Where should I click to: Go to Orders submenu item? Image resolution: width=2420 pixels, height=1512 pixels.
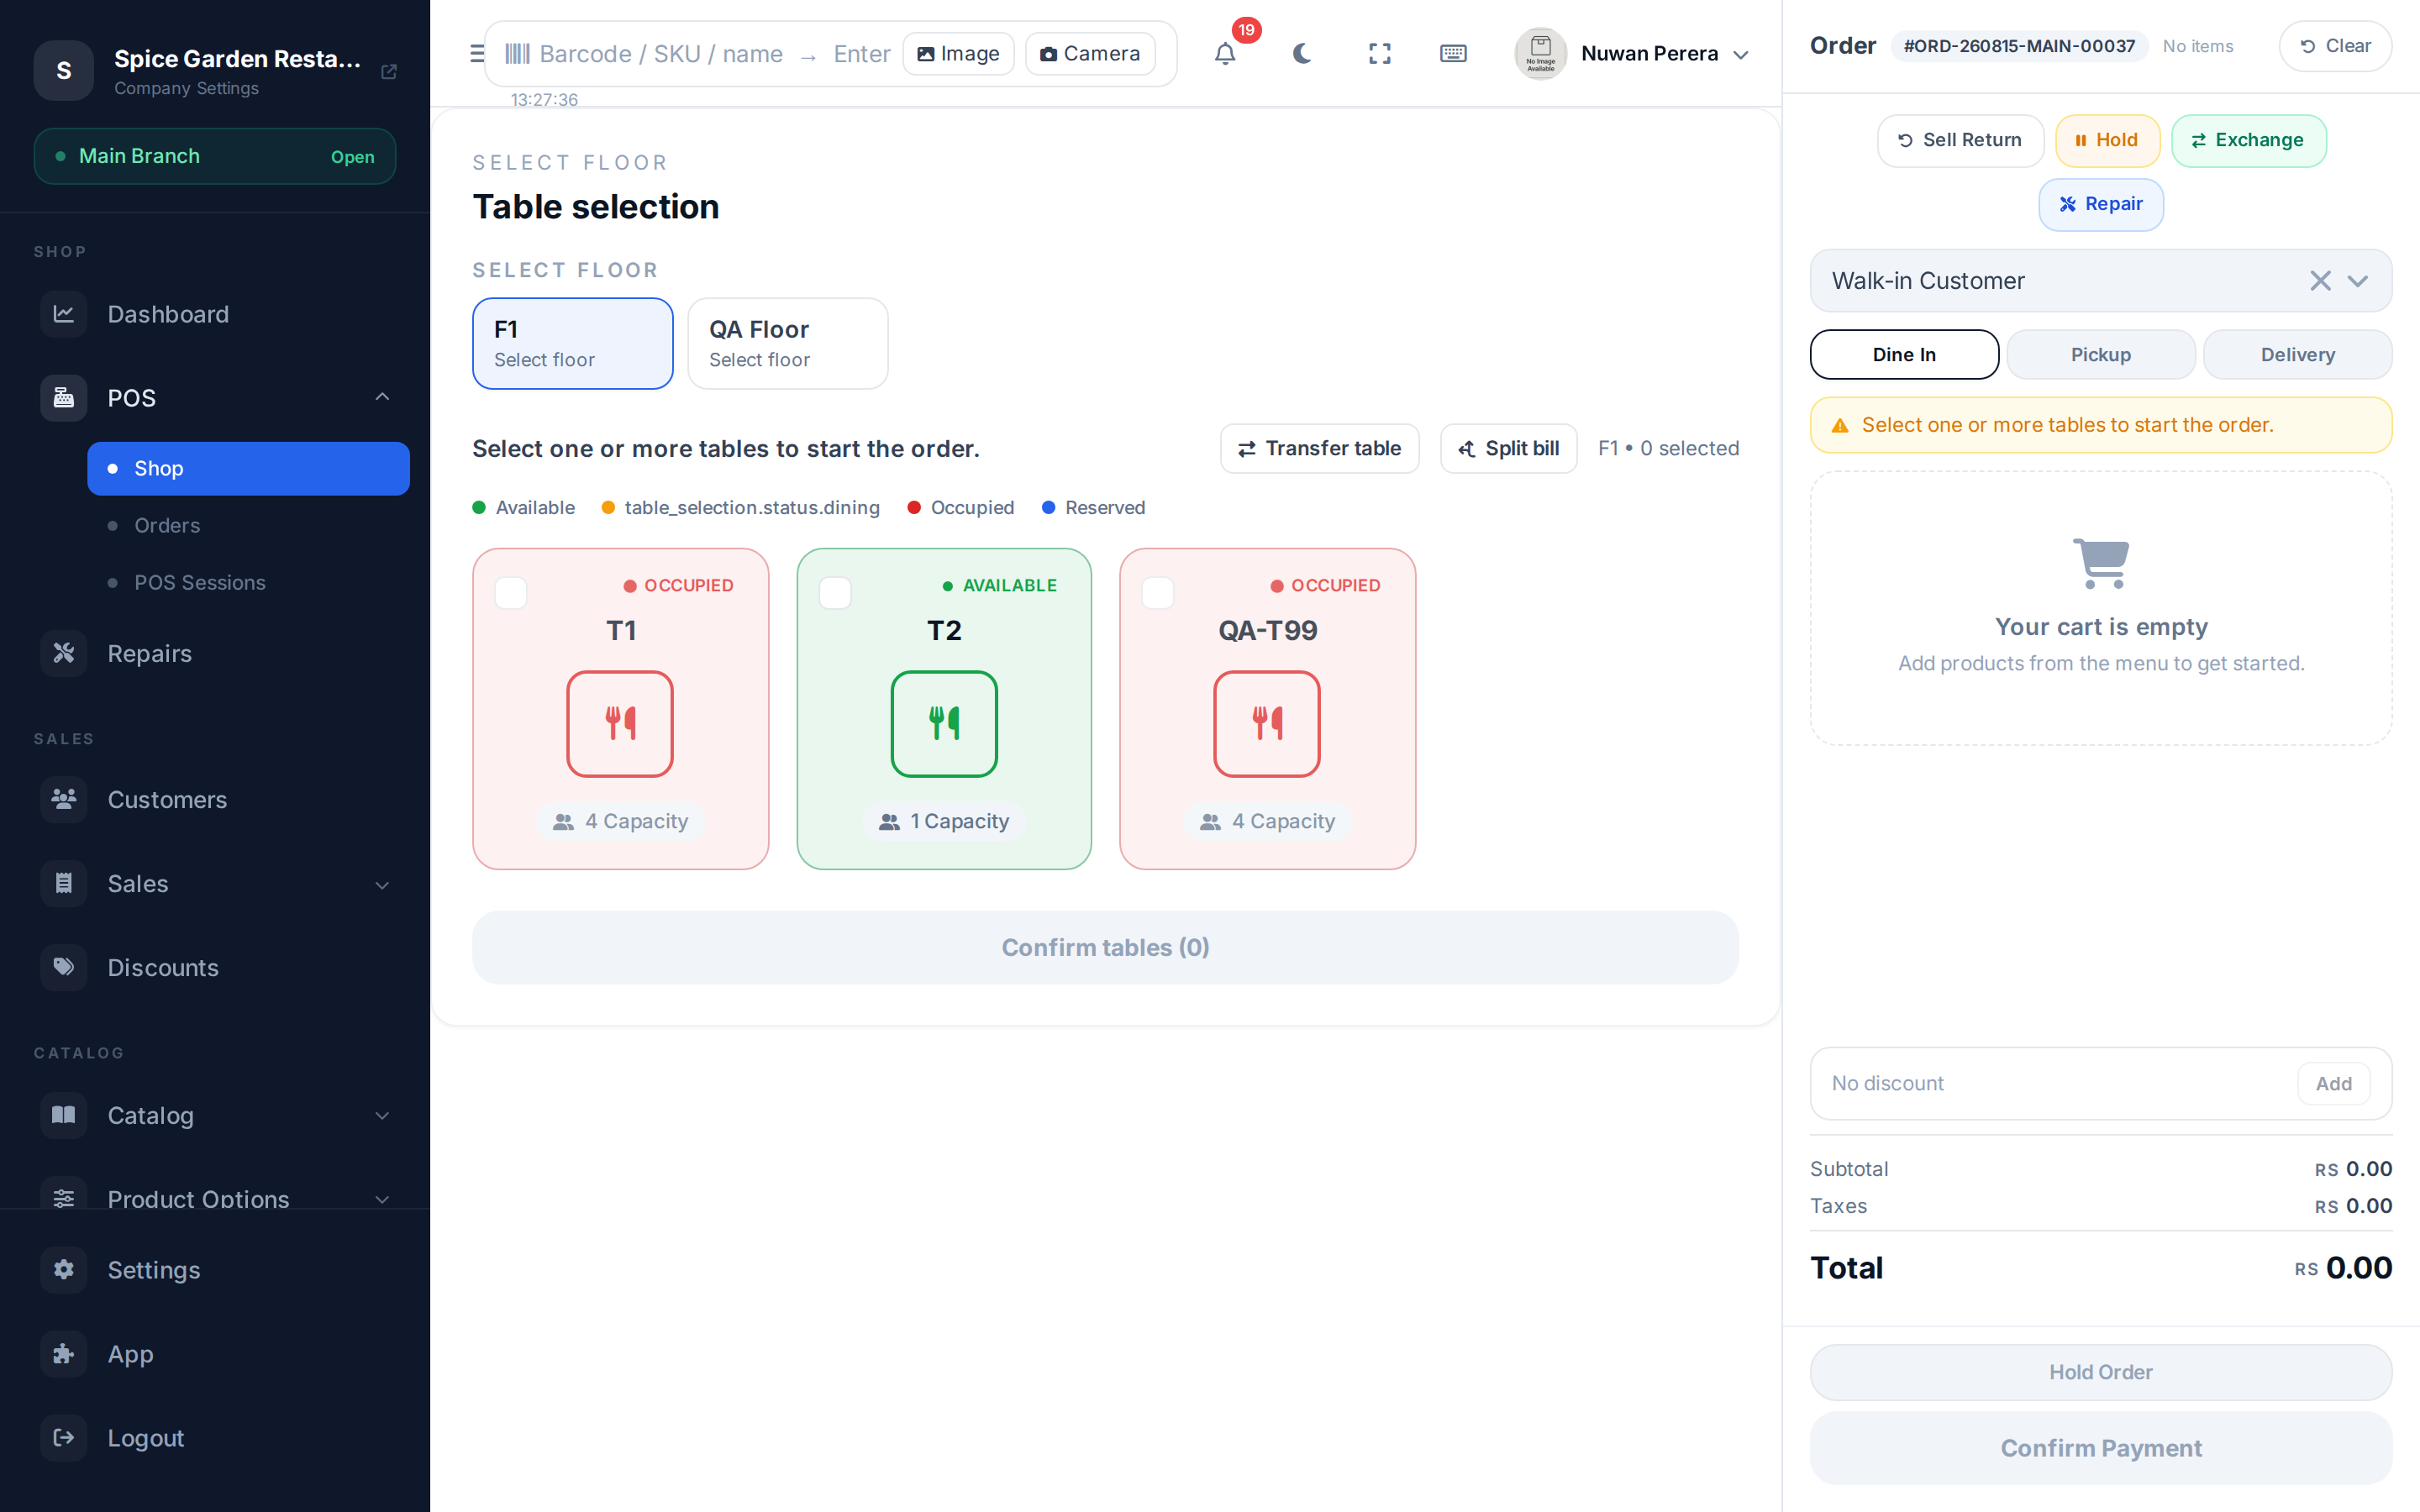tap(248, 525)
